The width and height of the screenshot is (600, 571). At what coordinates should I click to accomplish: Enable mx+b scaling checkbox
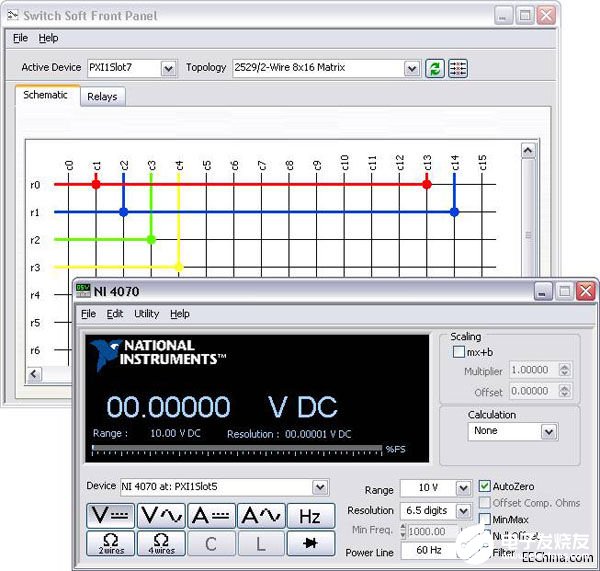coord(458,352)
